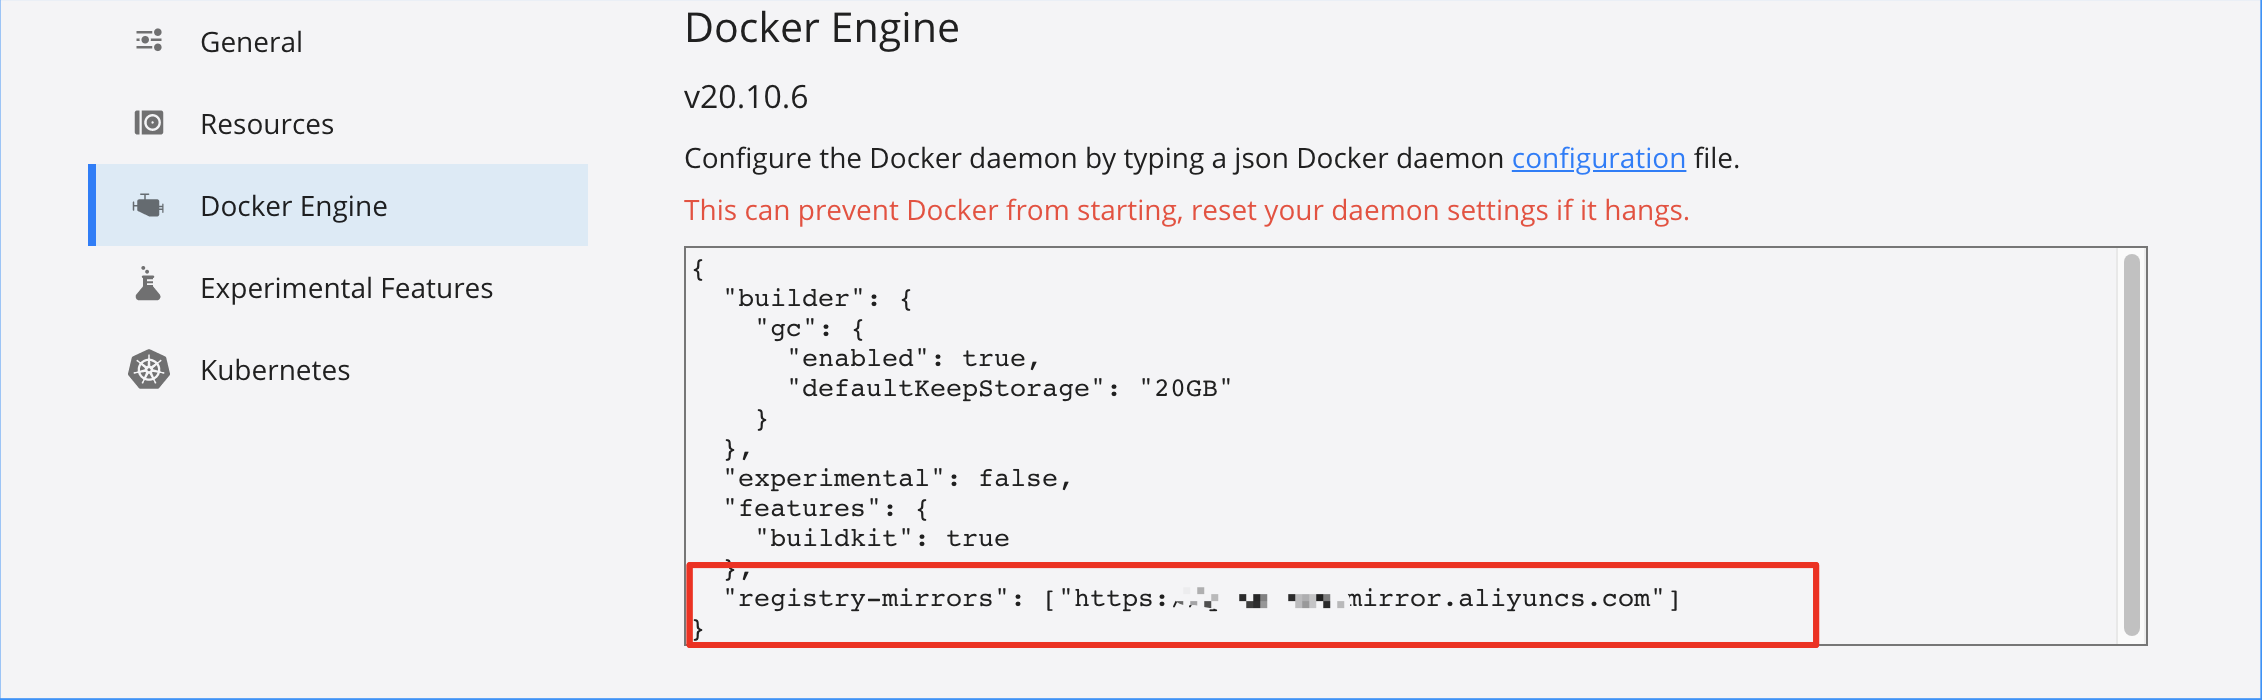2262x700 pixels.
Task: Go to the Experimental Features section
Action: click(346, 288)
